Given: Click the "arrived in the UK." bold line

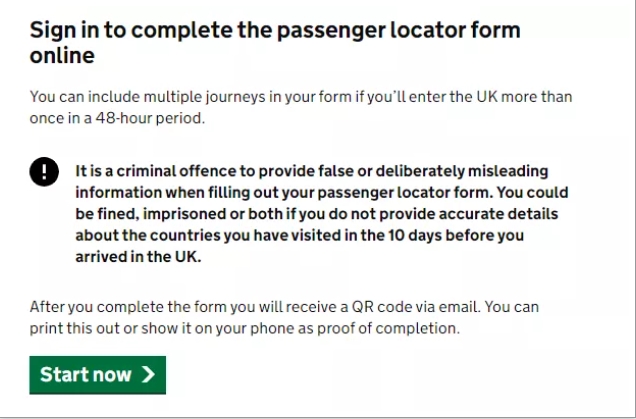Looking at the screenshot, I should point(138,257).
